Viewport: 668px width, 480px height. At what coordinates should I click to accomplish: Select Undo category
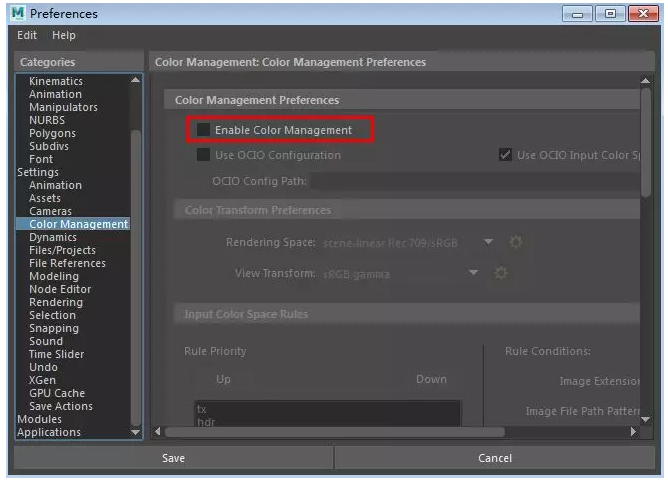[x=43, y=367]
